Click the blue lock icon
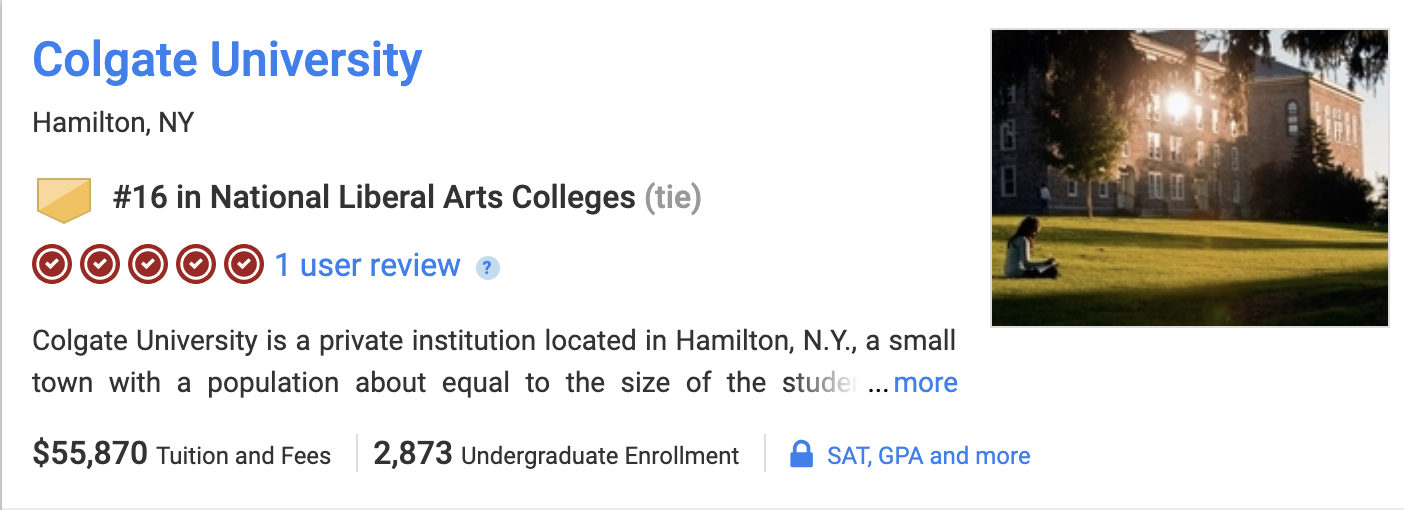The image size is (1404, 510). [801, 455]
